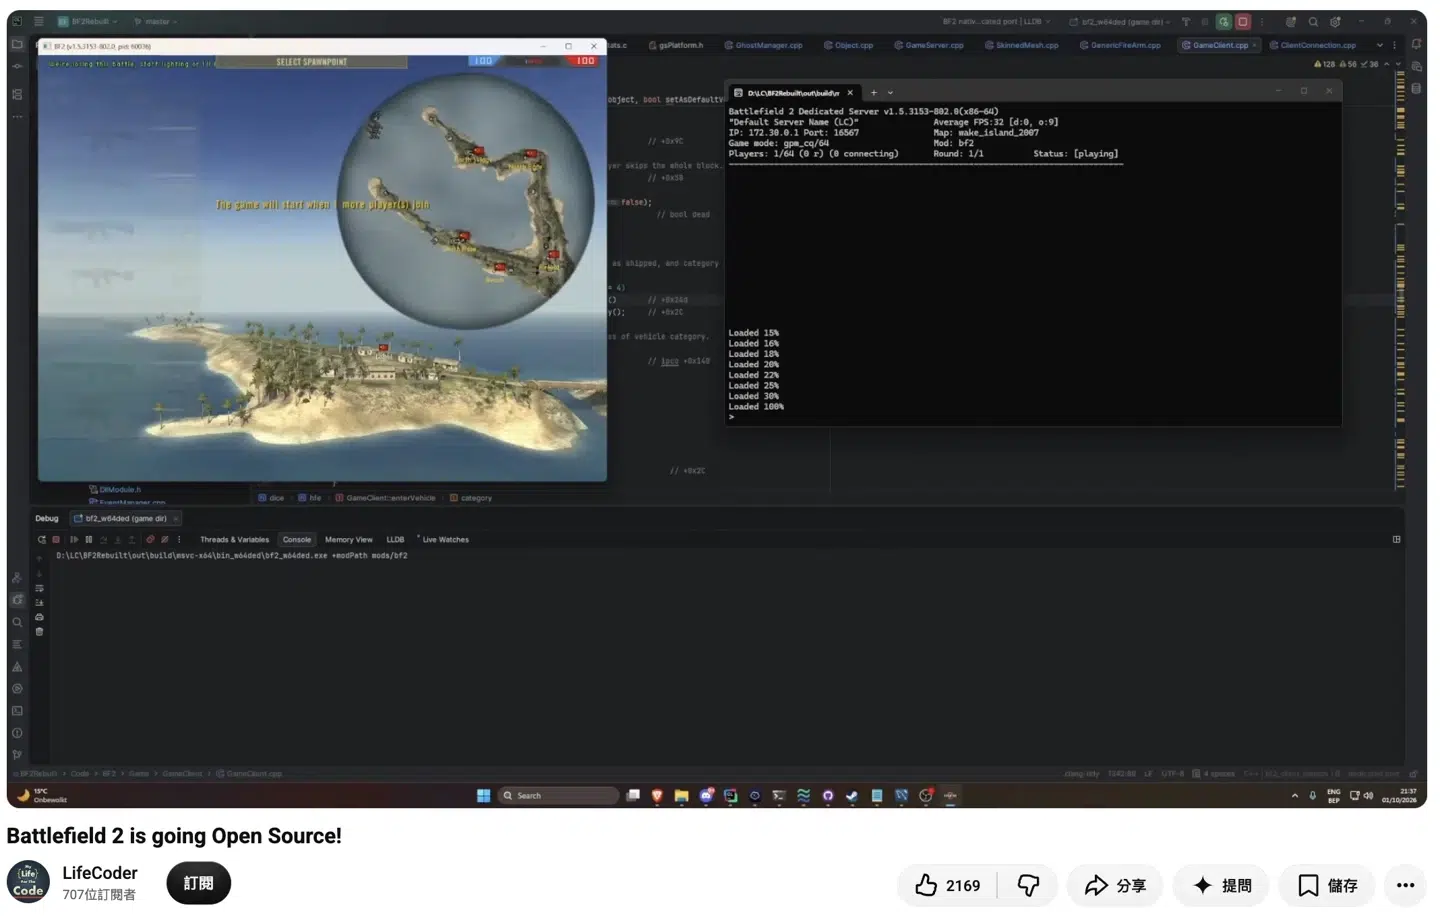Open the LLDB debug tab

coord(395,540)
